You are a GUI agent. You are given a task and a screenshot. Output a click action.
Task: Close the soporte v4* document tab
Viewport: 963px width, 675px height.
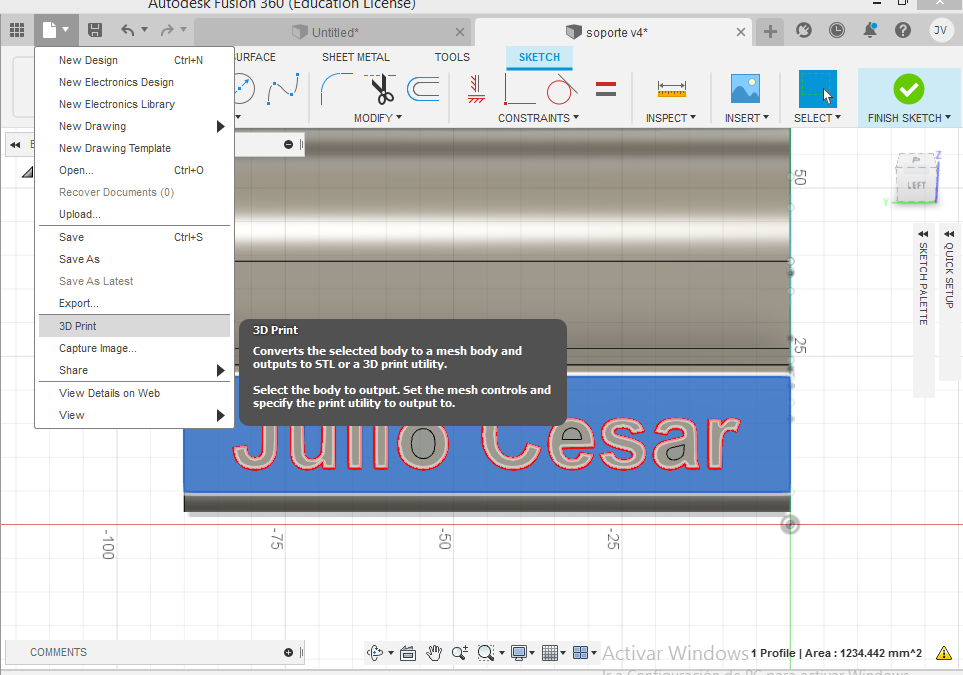coord(741,32)
